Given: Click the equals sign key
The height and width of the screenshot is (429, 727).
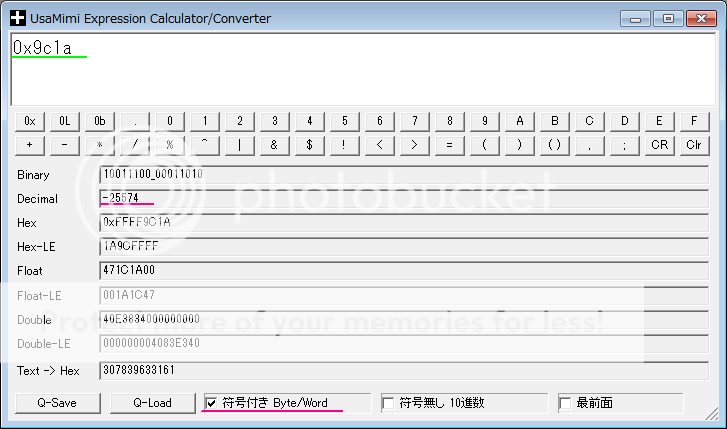Looking at the screenshot, I should (450, 145).
